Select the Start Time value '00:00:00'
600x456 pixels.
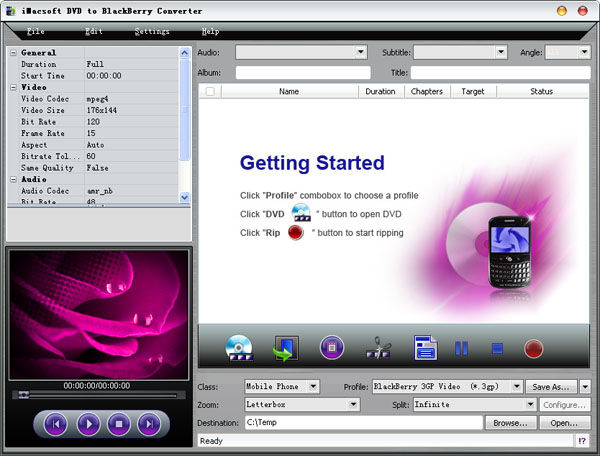104,76
